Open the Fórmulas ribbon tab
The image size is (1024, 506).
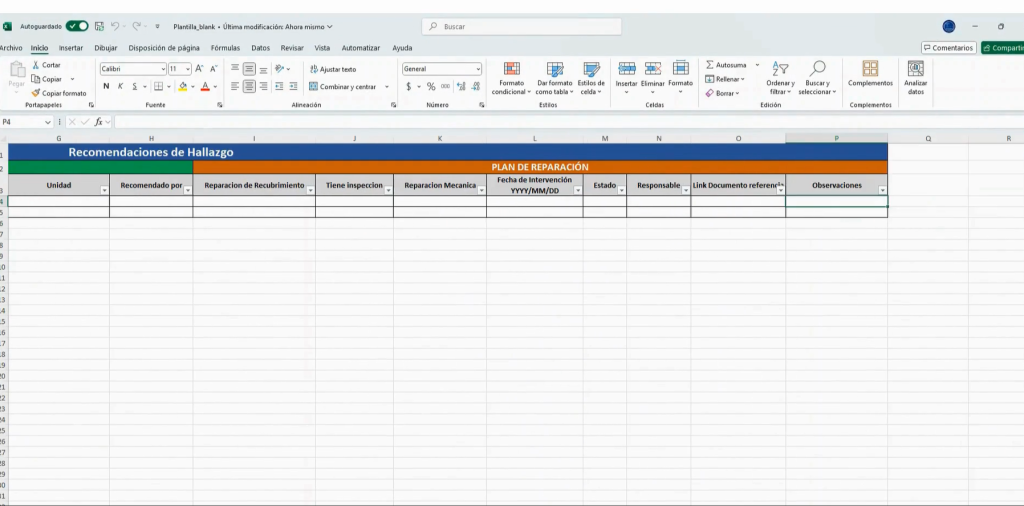coord(225,48)
